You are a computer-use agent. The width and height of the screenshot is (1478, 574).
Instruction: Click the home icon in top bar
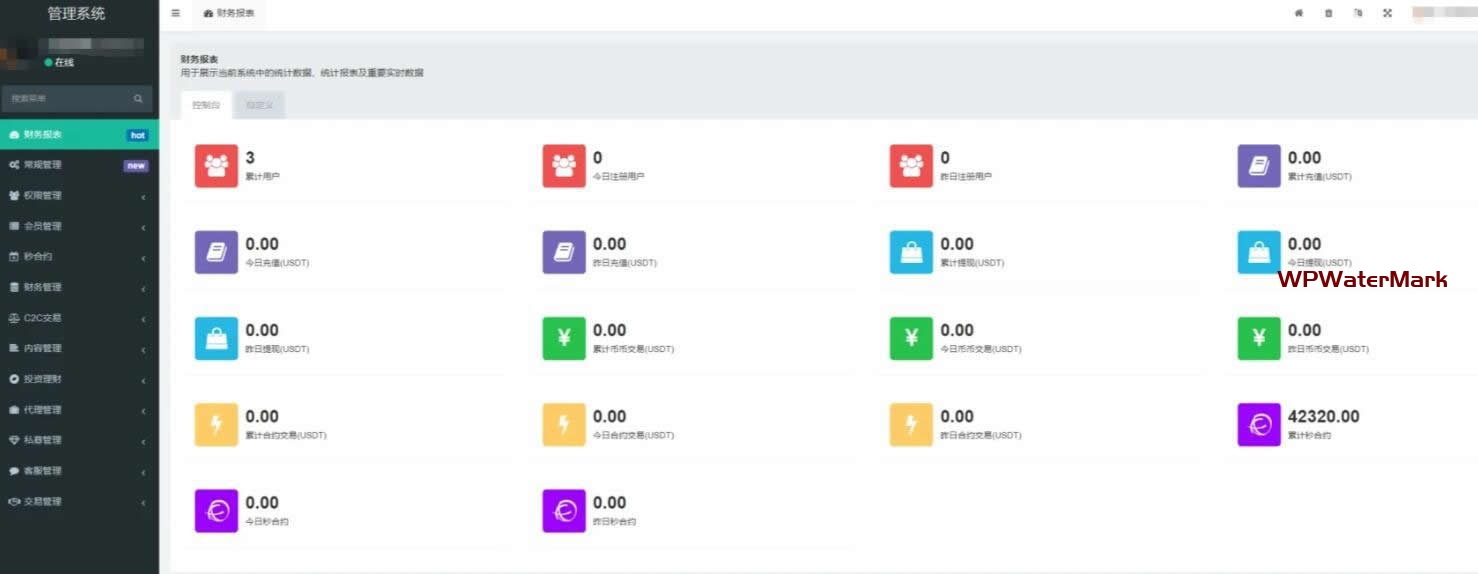1298,14
